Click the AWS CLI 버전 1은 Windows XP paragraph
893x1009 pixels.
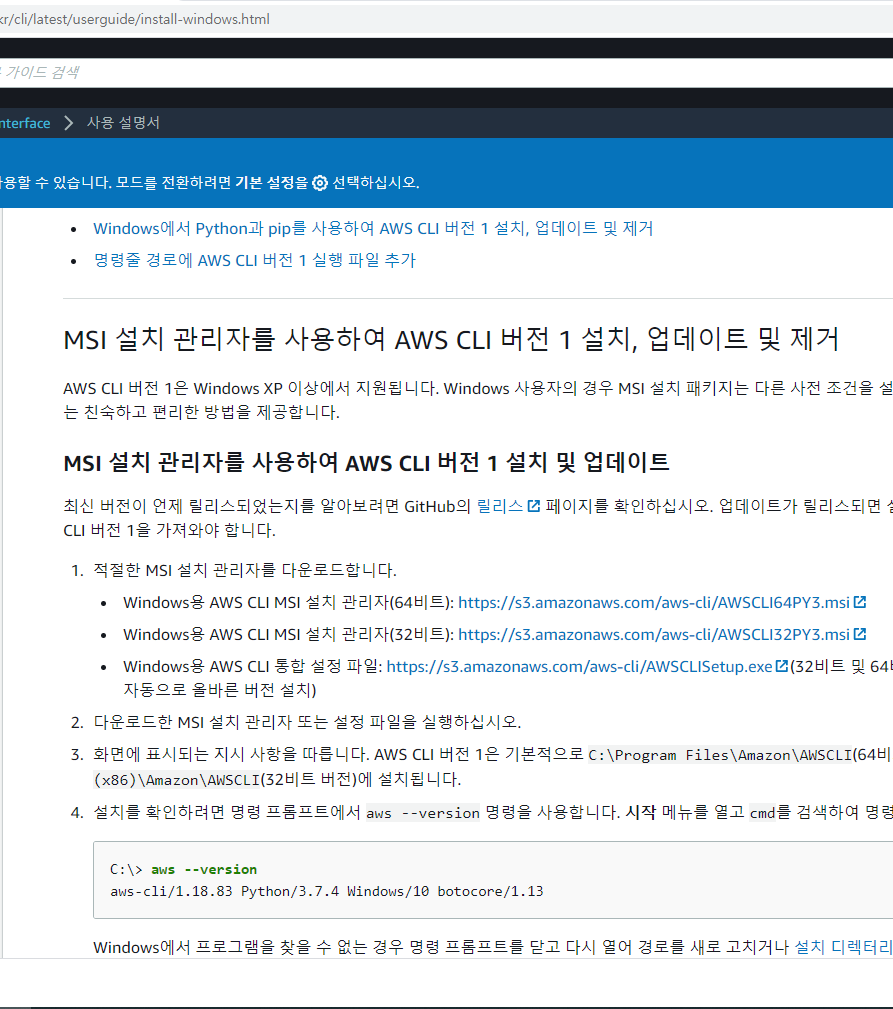(478, 400)
